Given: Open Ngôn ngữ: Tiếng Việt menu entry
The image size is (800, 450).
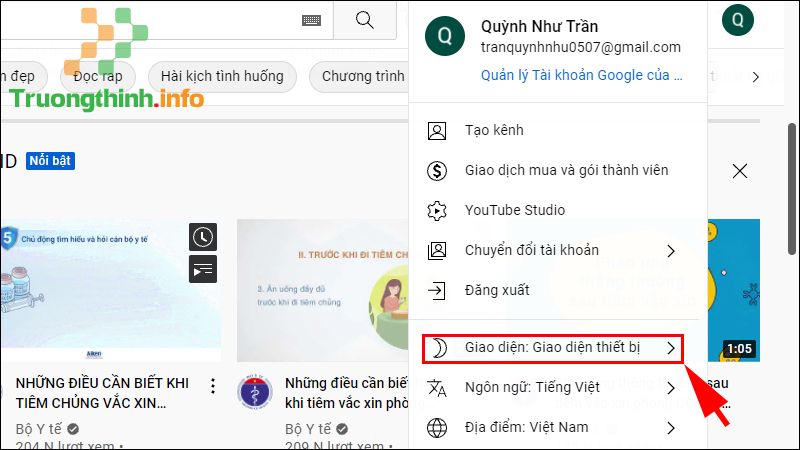Looking at the screenshot, I should 558,388.
